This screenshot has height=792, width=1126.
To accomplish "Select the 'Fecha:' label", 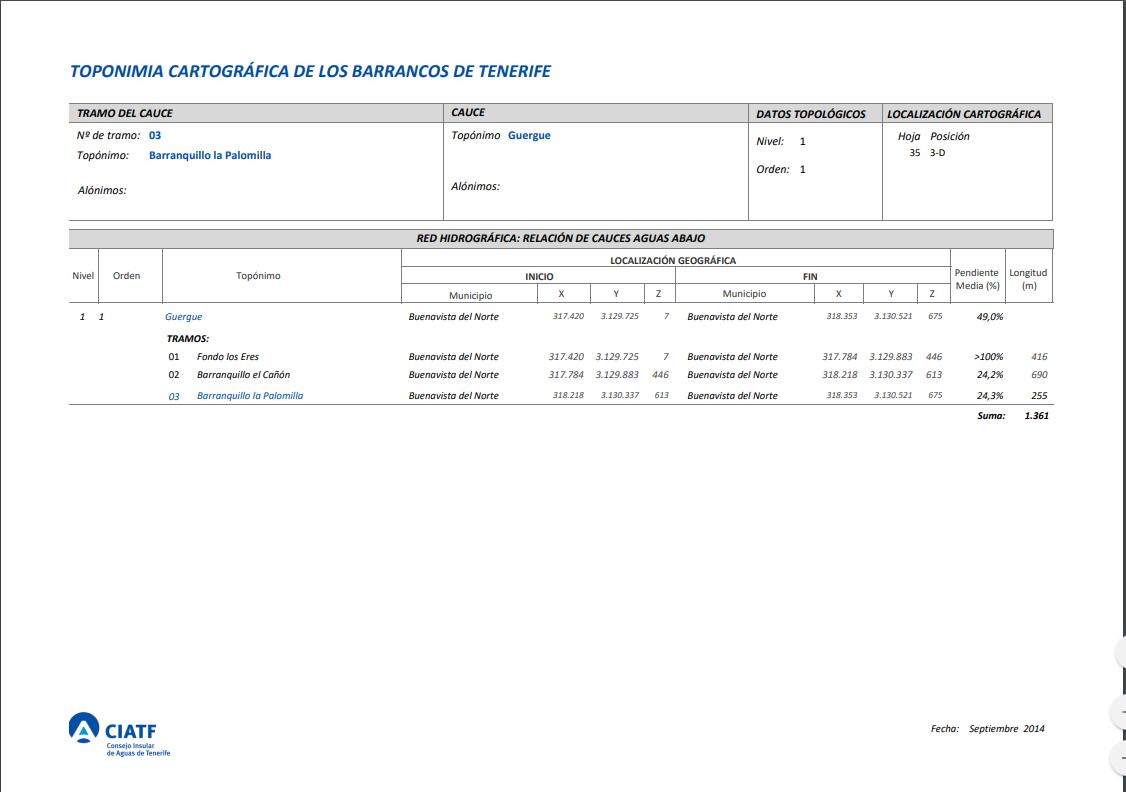I will (944, 729).
